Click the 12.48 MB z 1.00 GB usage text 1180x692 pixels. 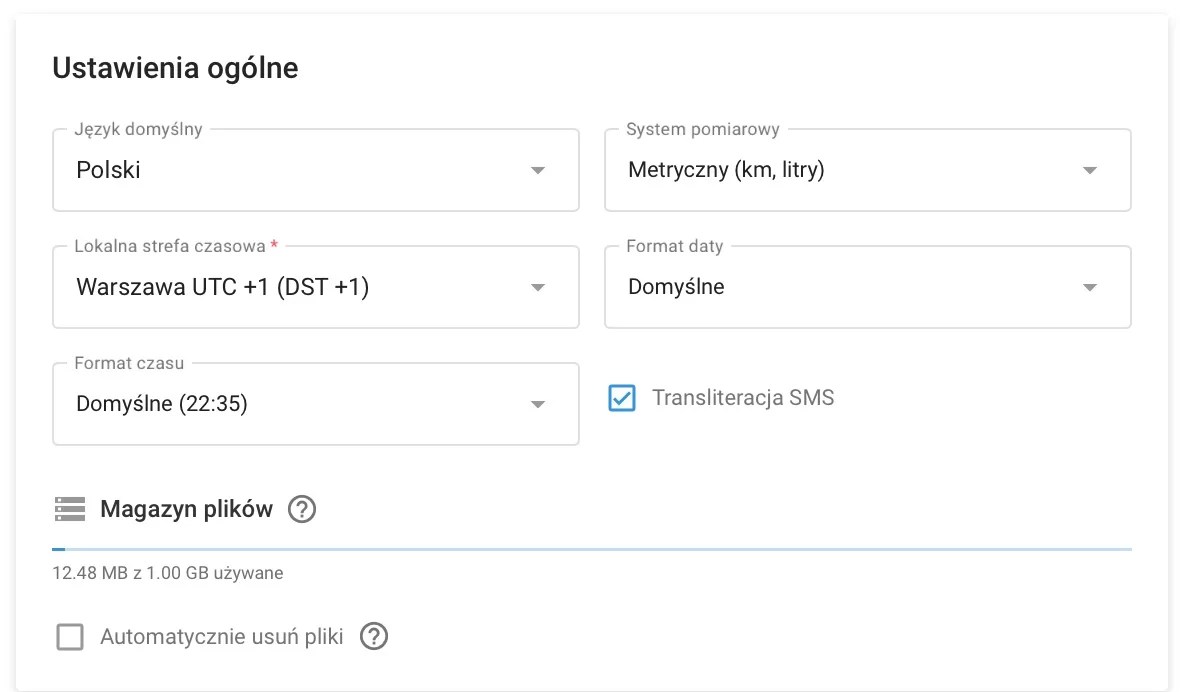(x=168, y=574)
